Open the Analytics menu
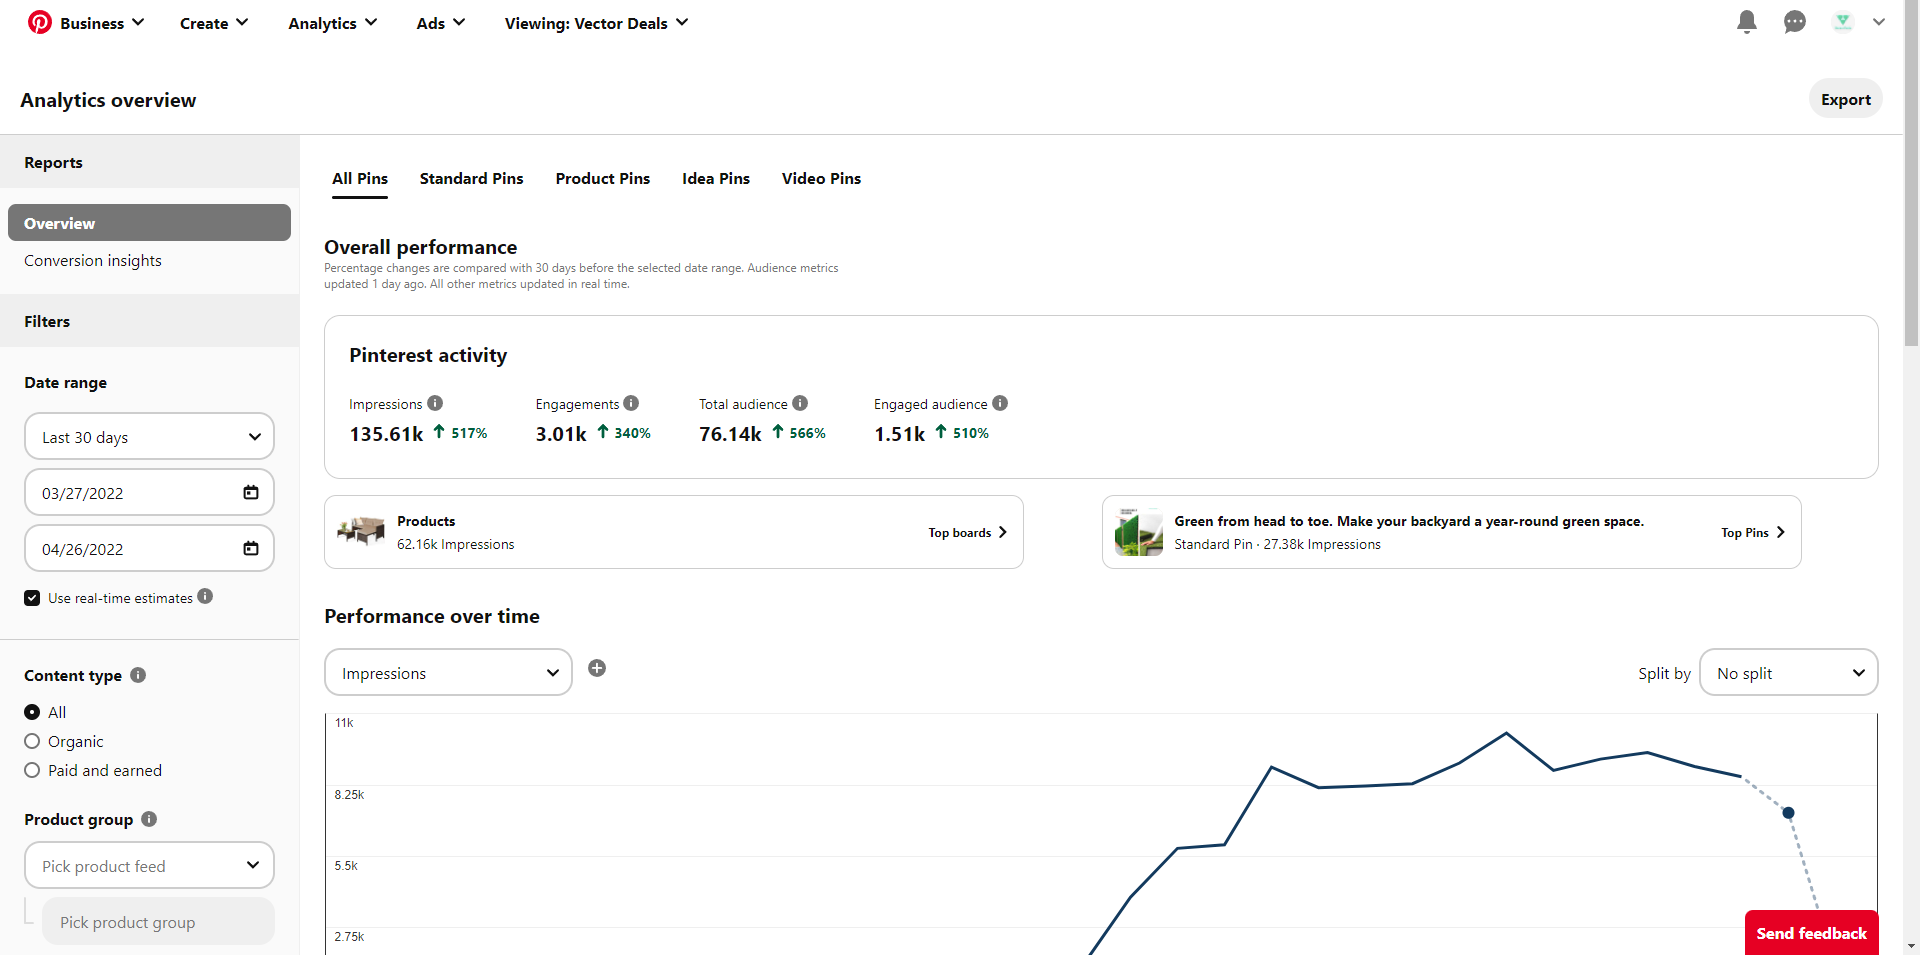 (332, 23)
